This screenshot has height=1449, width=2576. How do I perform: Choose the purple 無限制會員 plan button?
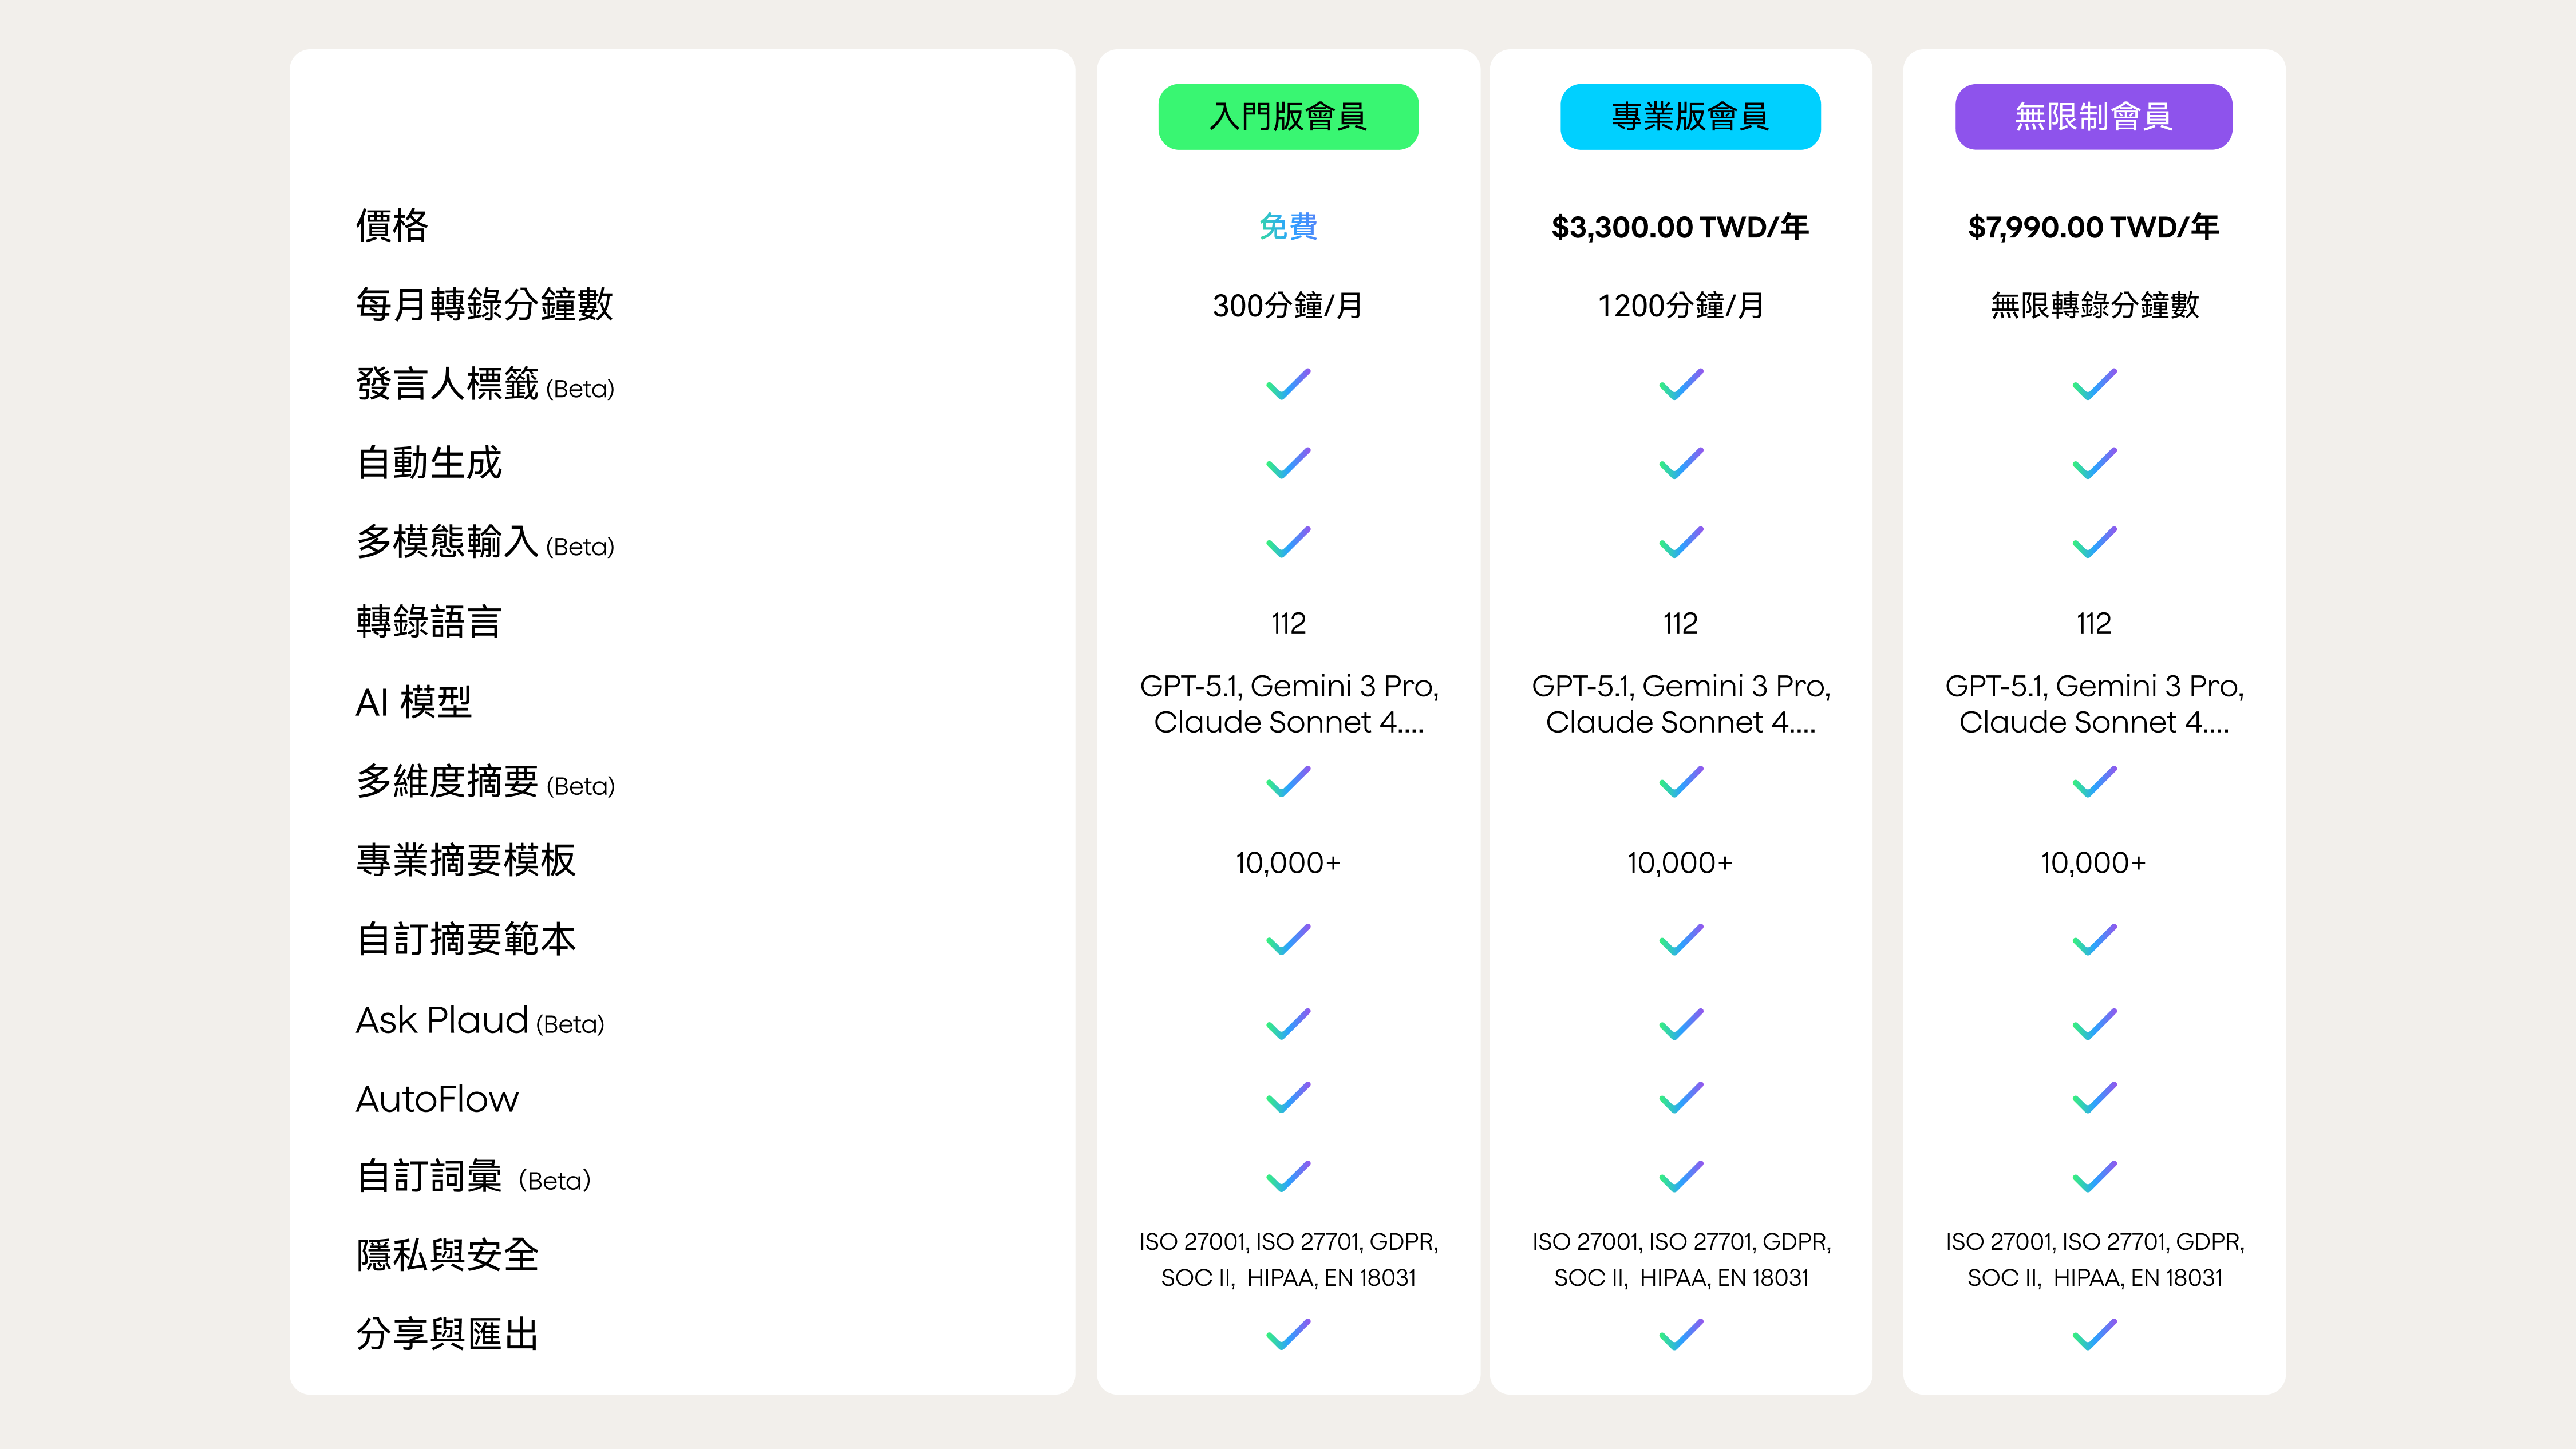(2093, 117)
